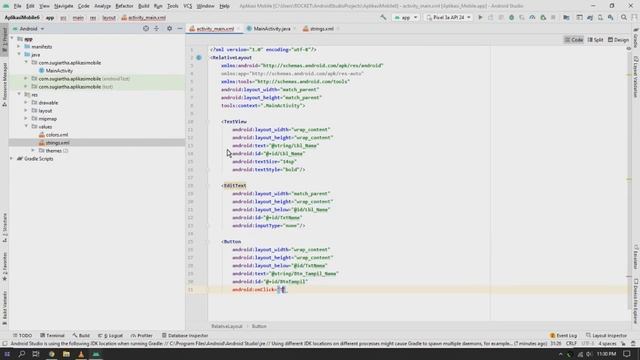Click Apply Changes icon next to Run
Image resolution: width=640 pixels, height=360 pixels.
[491, 18]
